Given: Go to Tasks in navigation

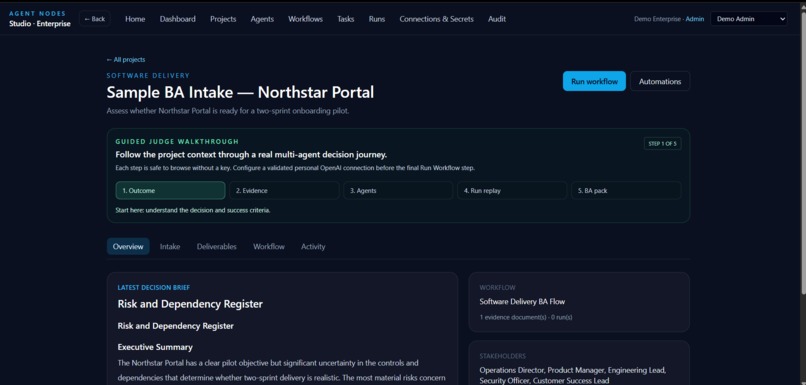Looking at the screenshot, I should (x=345, y=19).
